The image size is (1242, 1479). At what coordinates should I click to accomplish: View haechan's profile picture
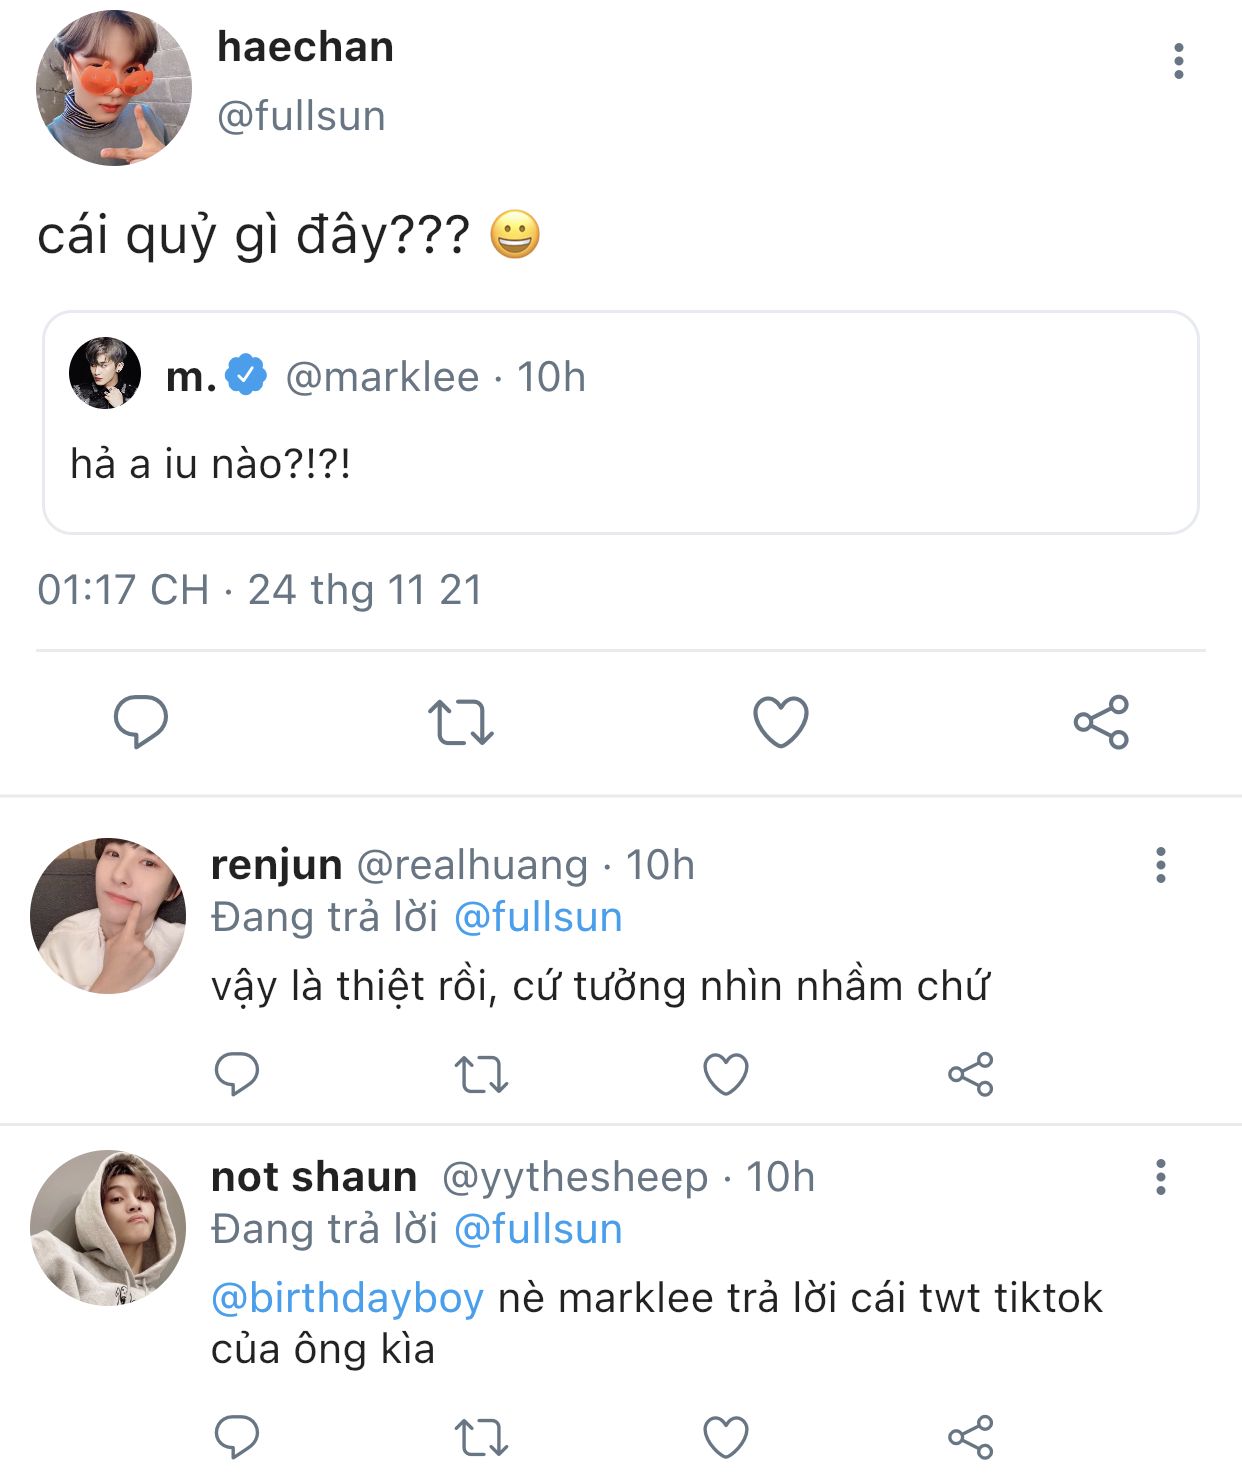tap(113, 88)
